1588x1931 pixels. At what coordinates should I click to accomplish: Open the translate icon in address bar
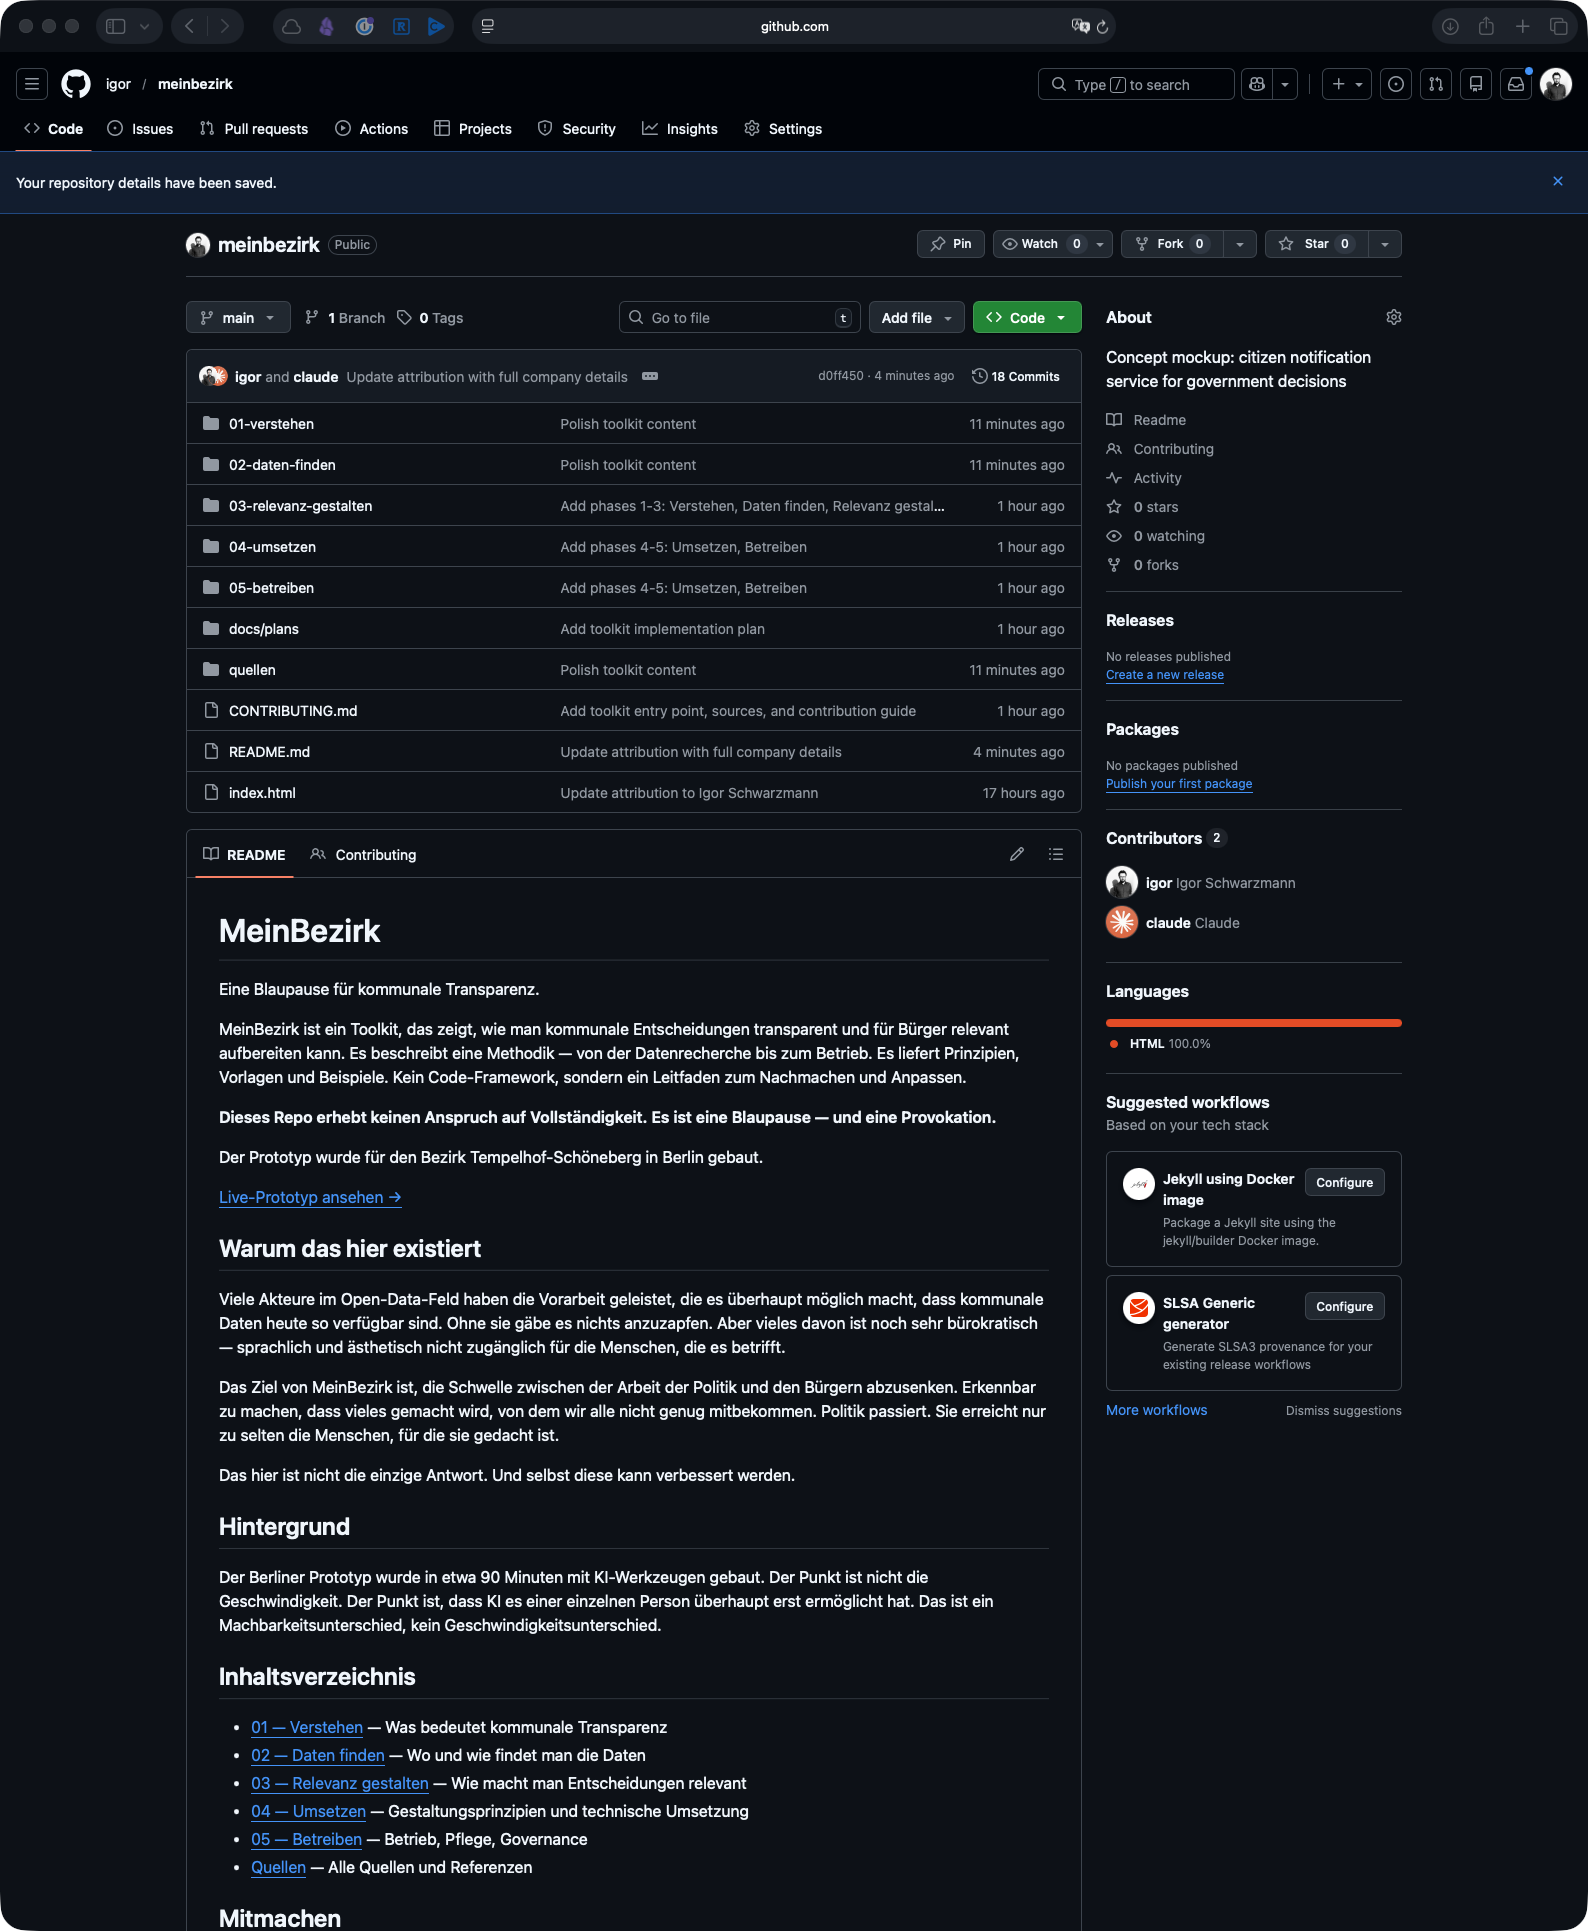pos(1080,27)
